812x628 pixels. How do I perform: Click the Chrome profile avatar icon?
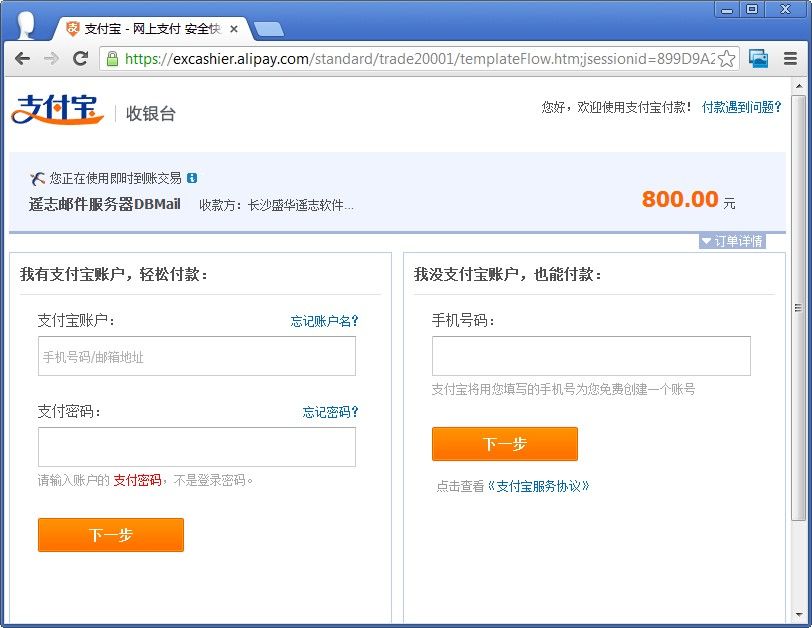pos(26,26)
